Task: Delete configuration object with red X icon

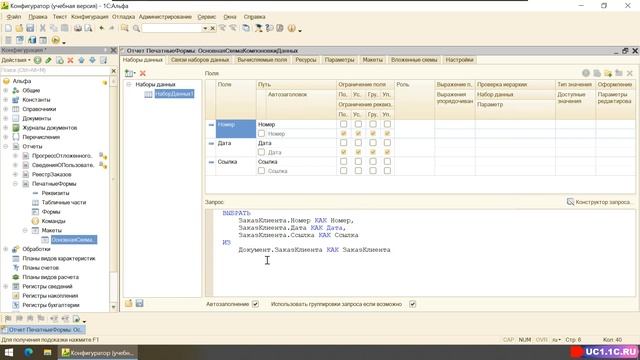Action: [70, 60]
